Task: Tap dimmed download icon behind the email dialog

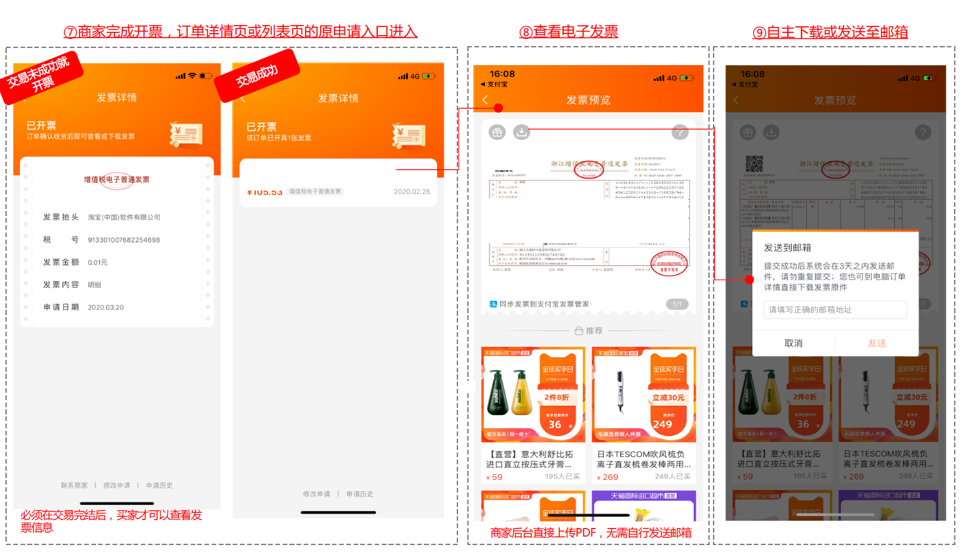Action: (771, 132)
